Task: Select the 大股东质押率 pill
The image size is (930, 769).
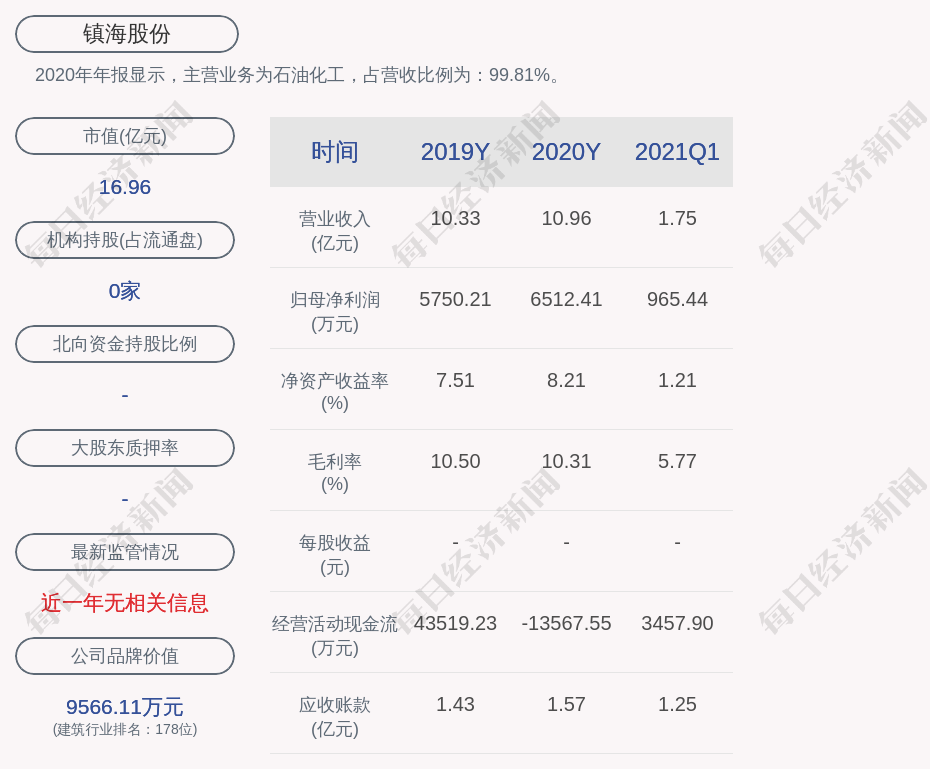Action: click(125, 448)
